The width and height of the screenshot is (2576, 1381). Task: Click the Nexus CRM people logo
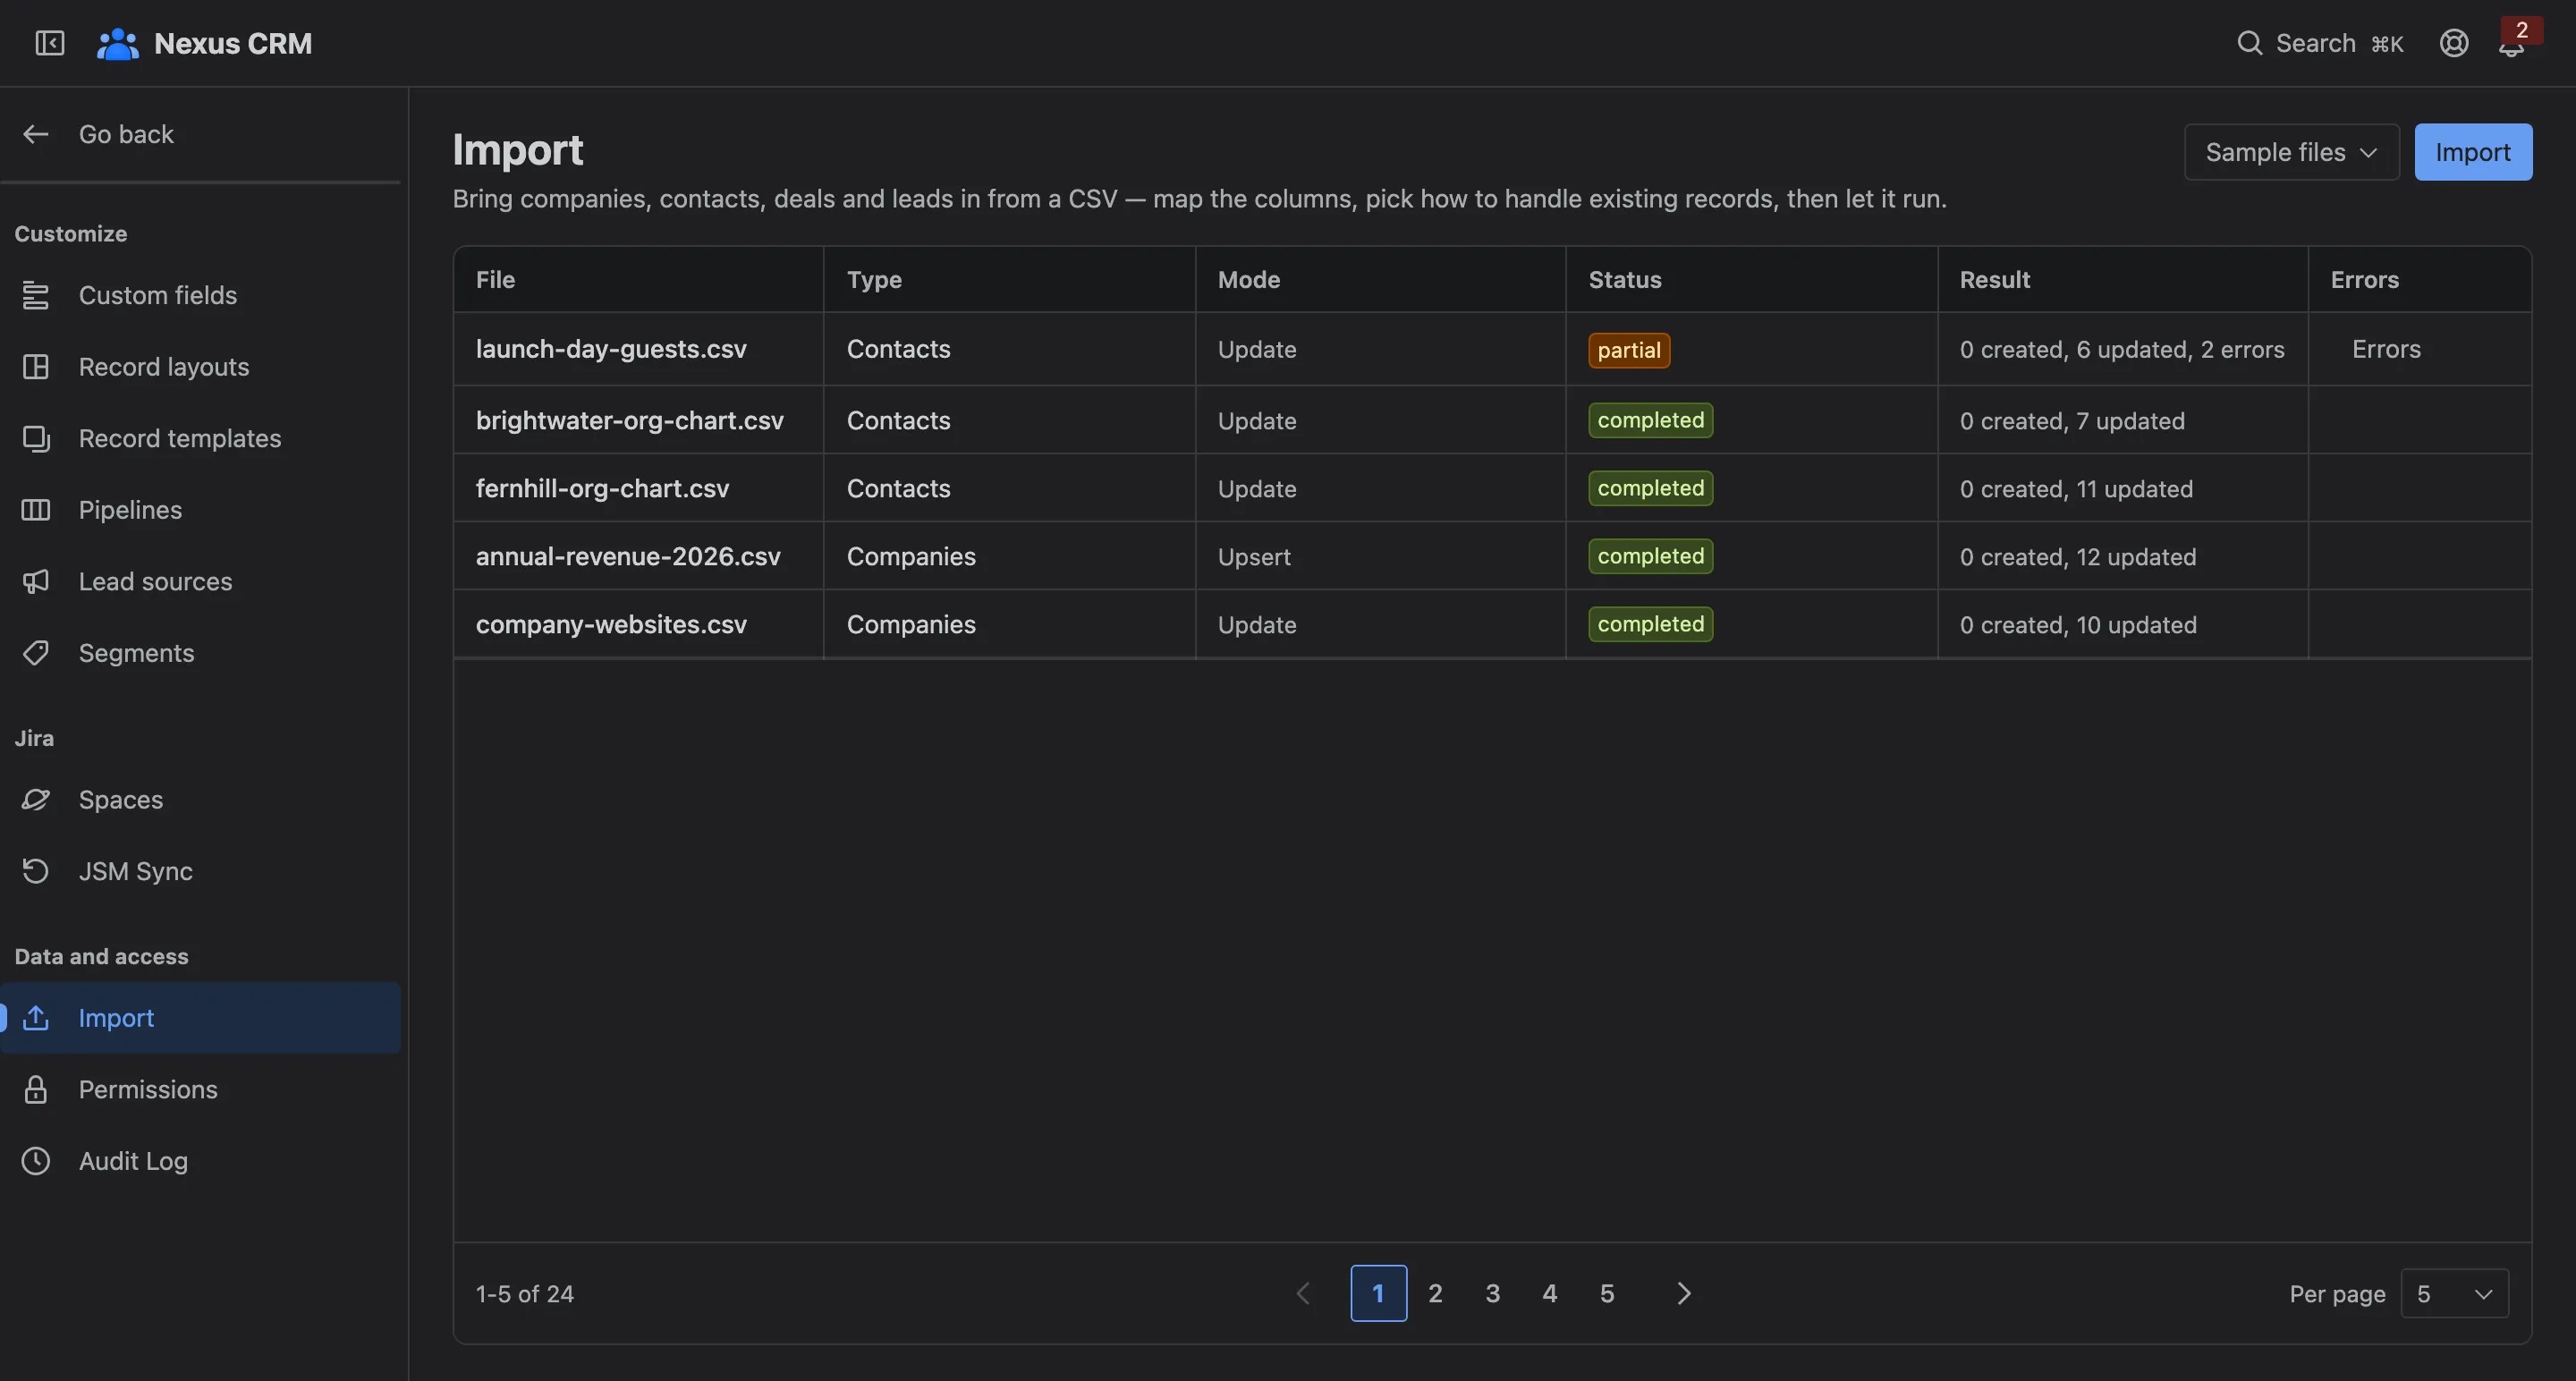(118, 43)
